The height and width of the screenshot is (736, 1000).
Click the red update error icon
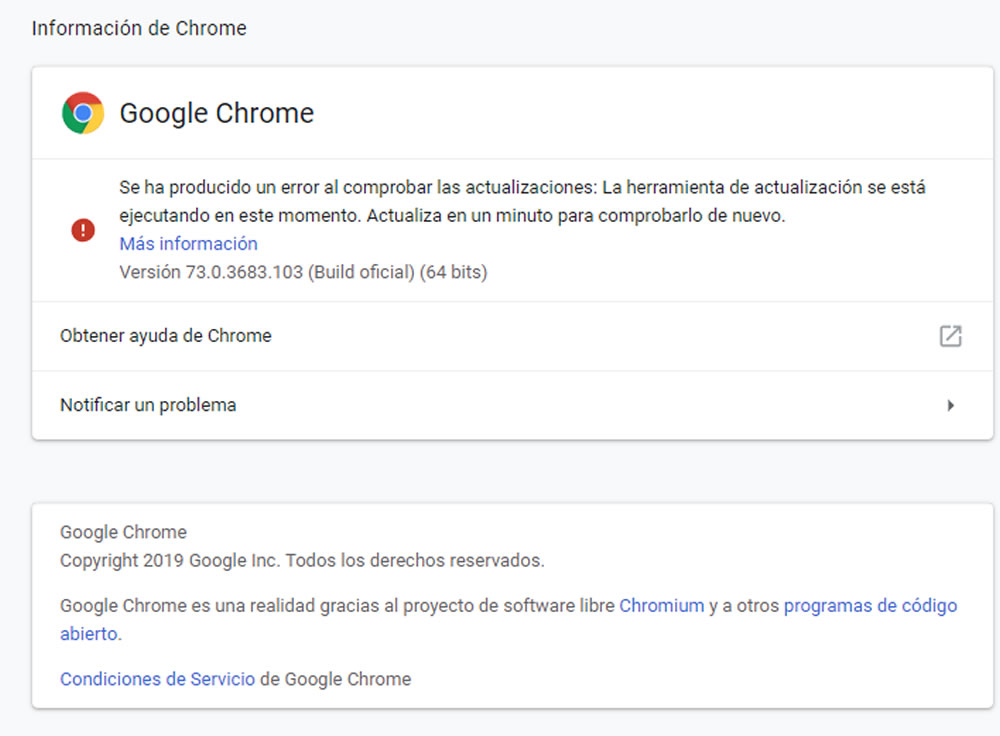point(83,230)
